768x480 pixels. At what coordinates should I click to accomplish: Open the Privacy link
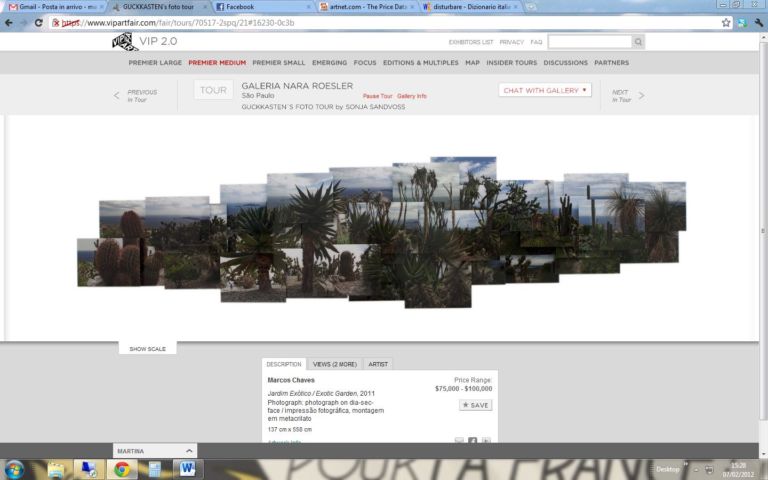pos(511,42)
